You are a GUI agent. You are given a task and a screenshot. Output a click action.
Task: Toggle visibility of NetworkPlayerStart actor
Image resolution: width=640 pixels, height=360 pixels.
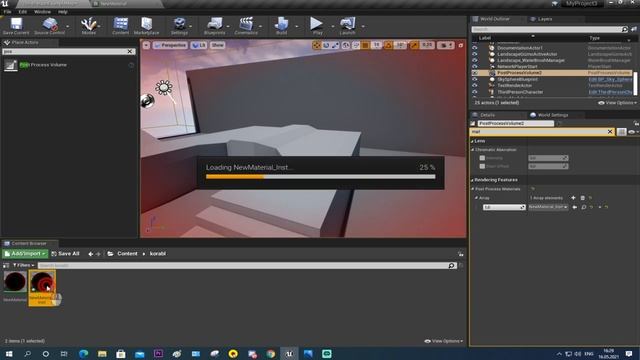click(475, 67)
